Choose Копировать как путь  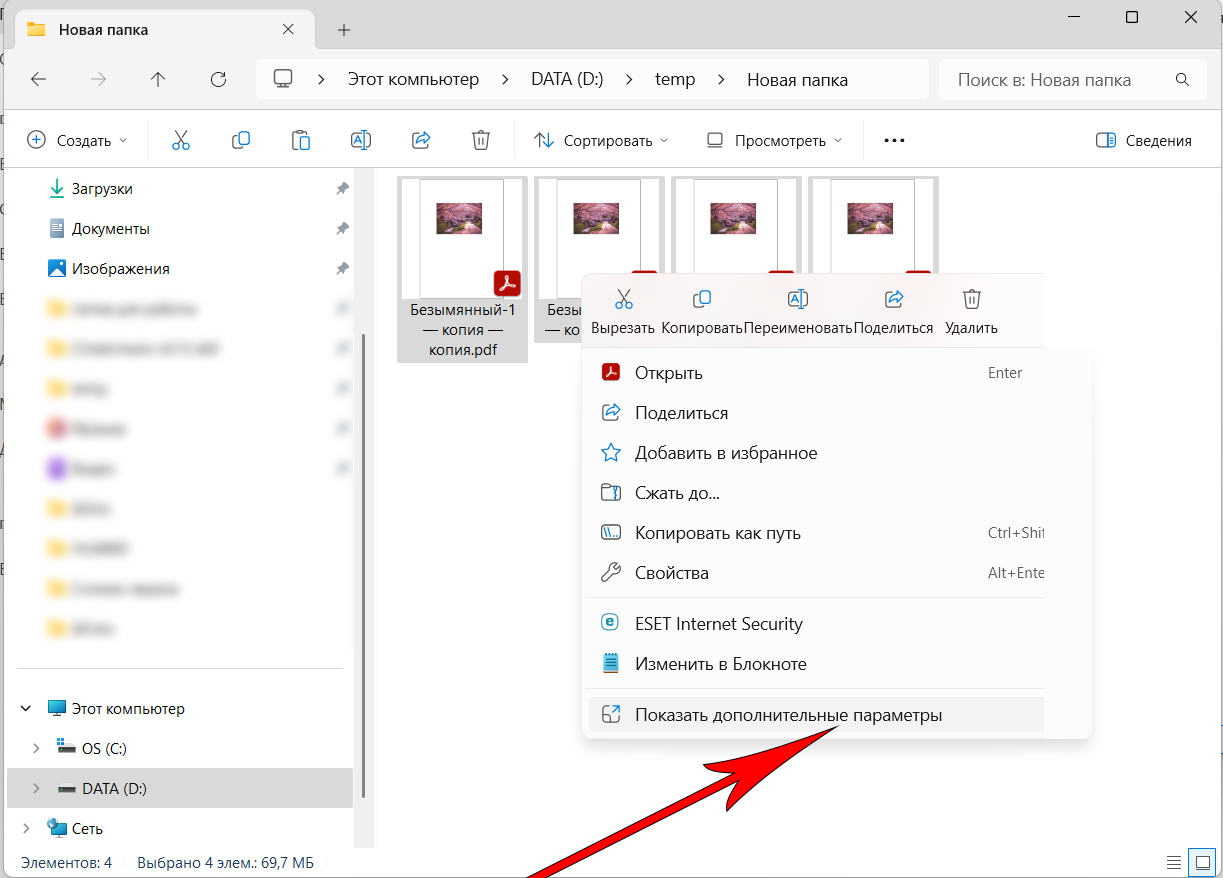816,533
